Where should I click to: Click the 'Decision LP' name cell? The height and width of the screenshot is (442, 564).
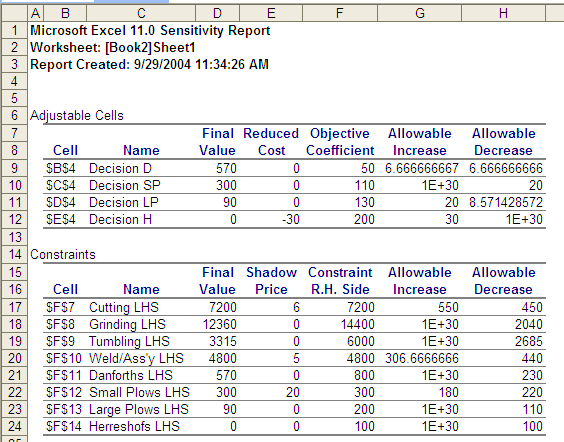point(123,202)
